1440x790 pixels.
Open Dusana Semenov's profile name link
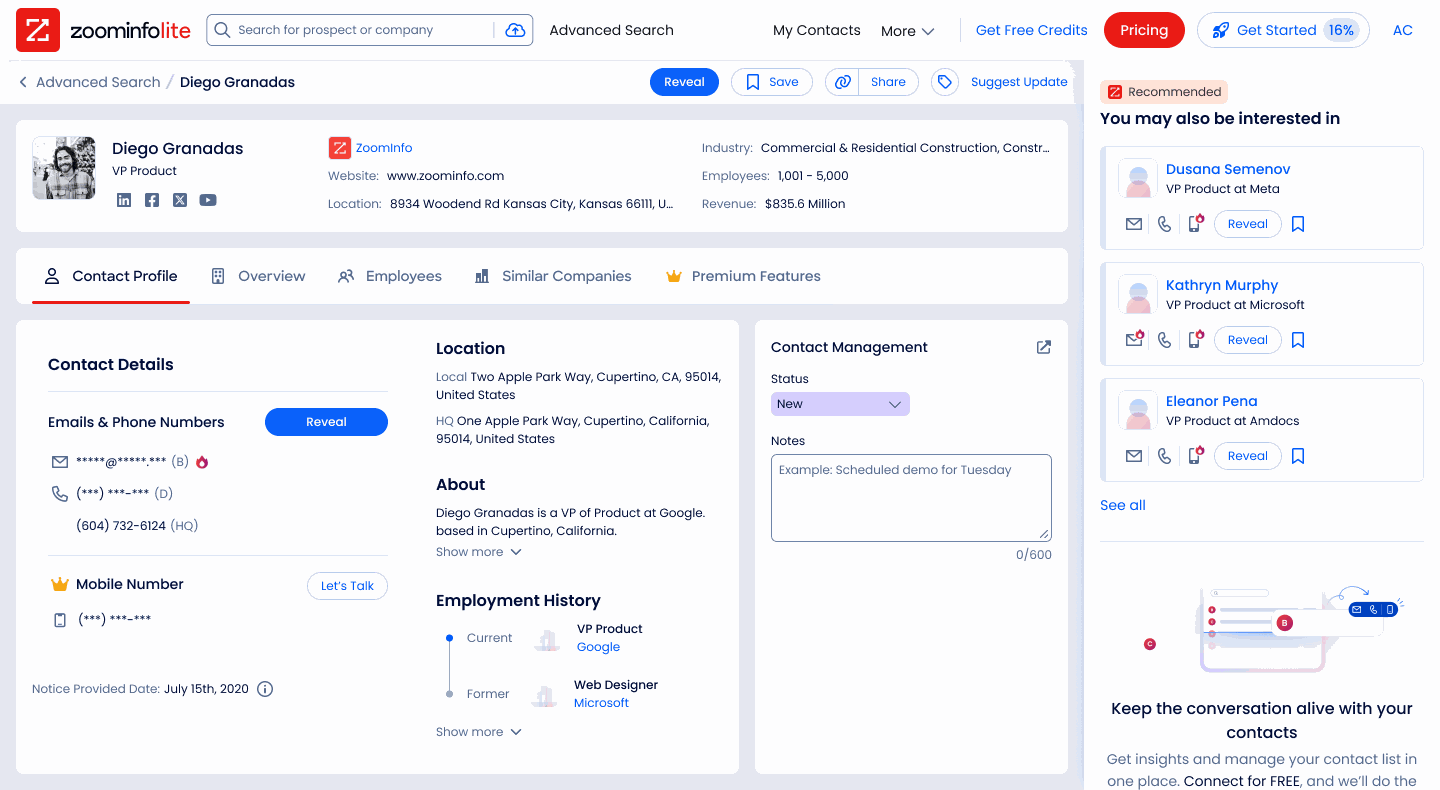1228,169
